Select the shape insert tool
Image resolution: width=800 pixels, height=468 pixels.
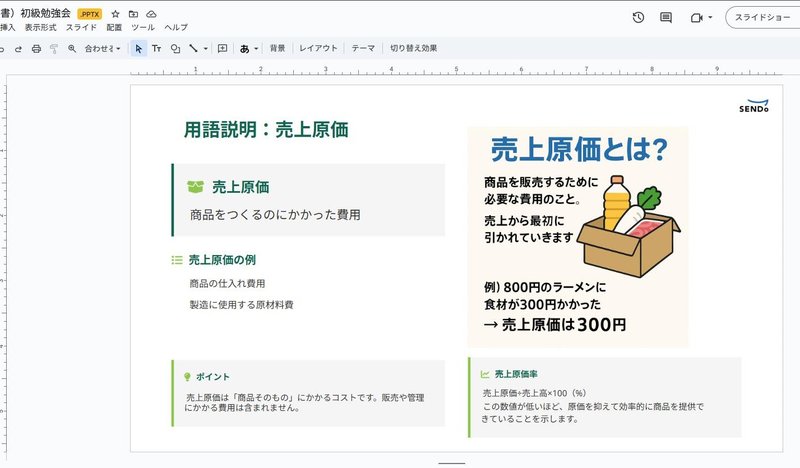coord(175,48)
